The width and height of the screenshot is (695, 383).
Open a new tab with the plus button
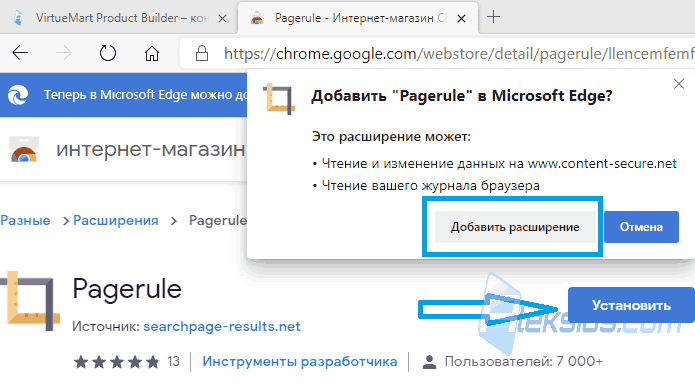pyautogui.click(x=493, y=17)
